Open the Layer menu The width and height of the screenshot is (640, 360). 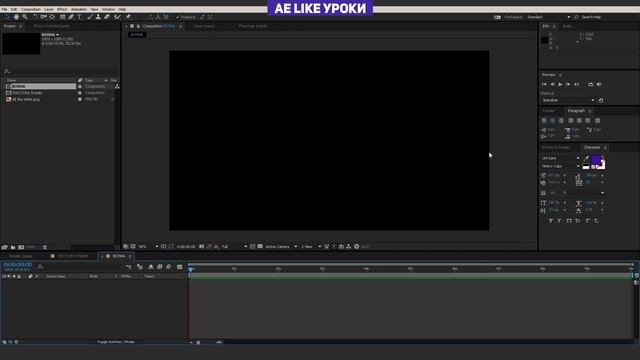coord(49,9)
